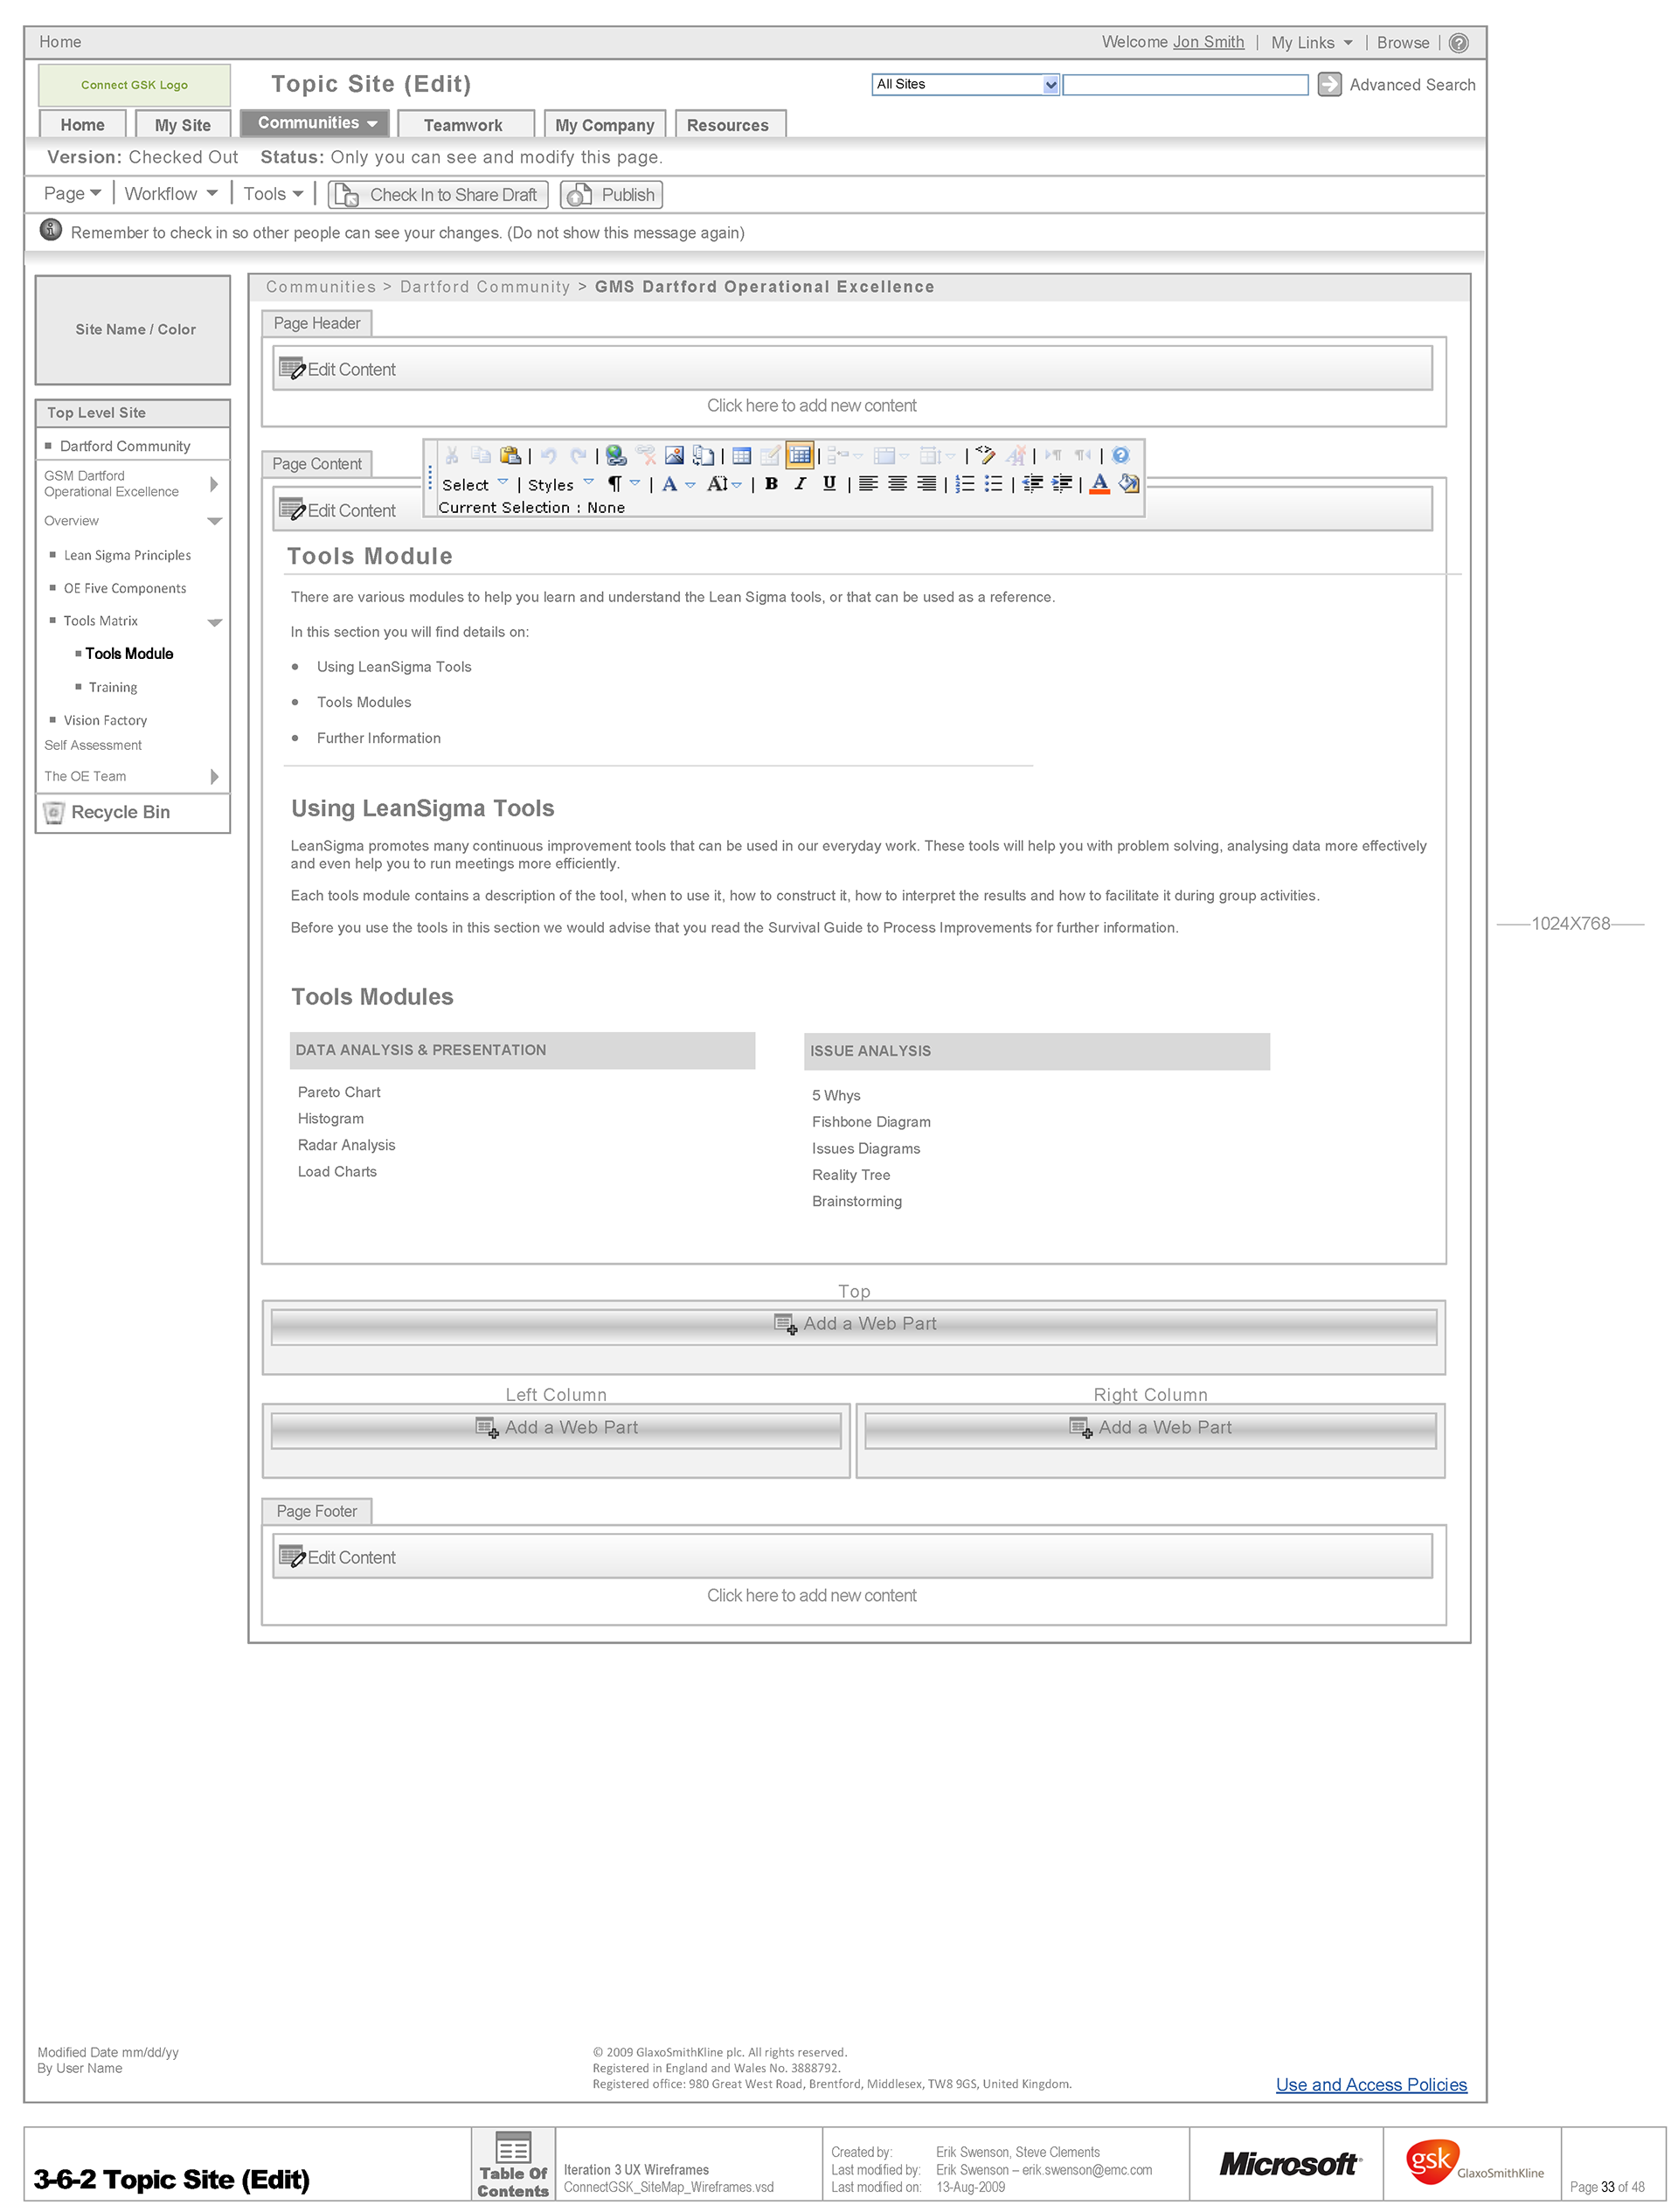Viewport: 1678px width, 2212px height.
Task: Toggle underline formatting
Action: click(829, 484)
